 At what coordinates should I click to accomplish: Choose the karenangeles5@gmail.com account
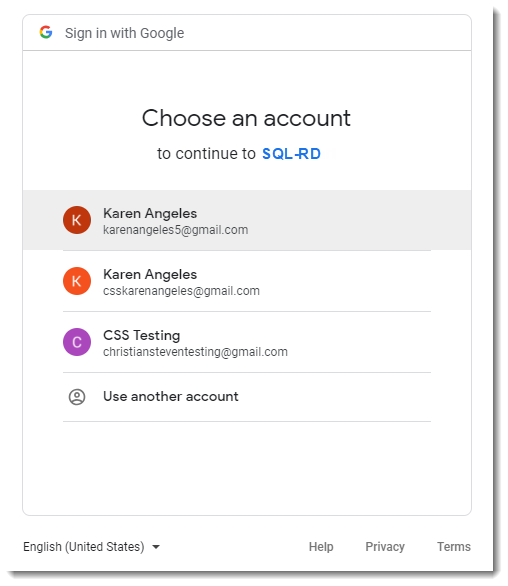click(x=247, y=220)
